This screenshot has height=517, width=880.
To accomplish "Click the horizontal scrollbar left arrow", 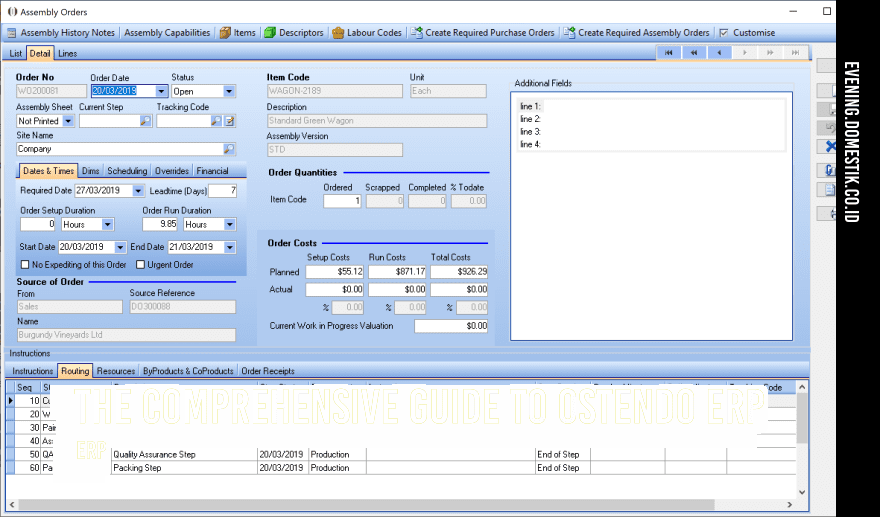I will 12,504.
